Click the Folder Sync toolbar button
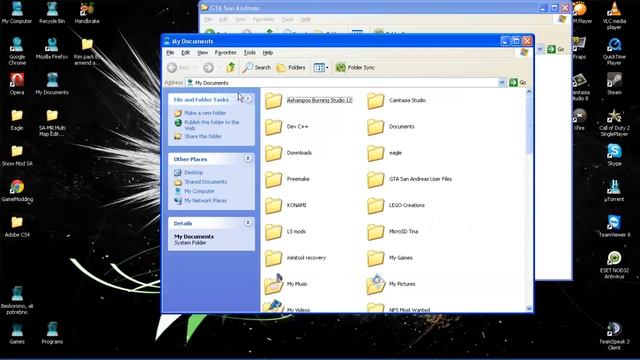The width and height of the screenshot is (640, 360). point(355,67)
